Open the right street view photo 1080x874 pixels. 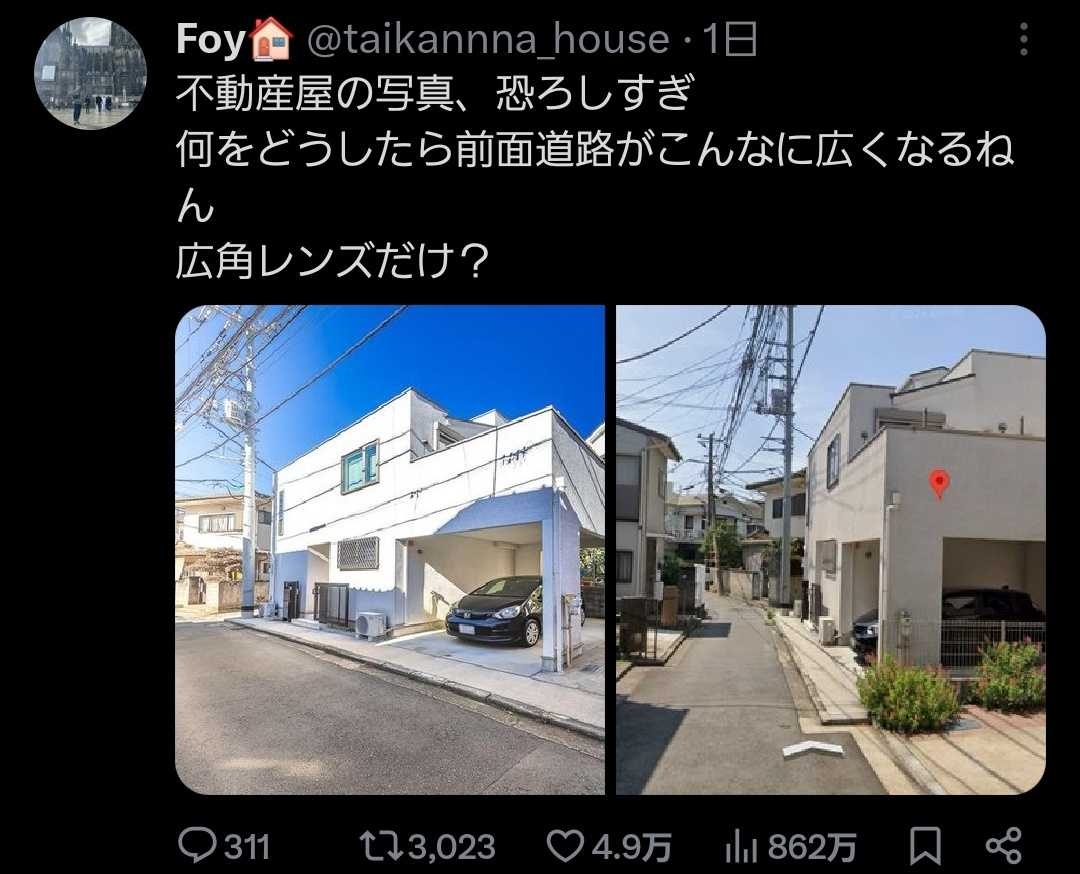[831, 550]
